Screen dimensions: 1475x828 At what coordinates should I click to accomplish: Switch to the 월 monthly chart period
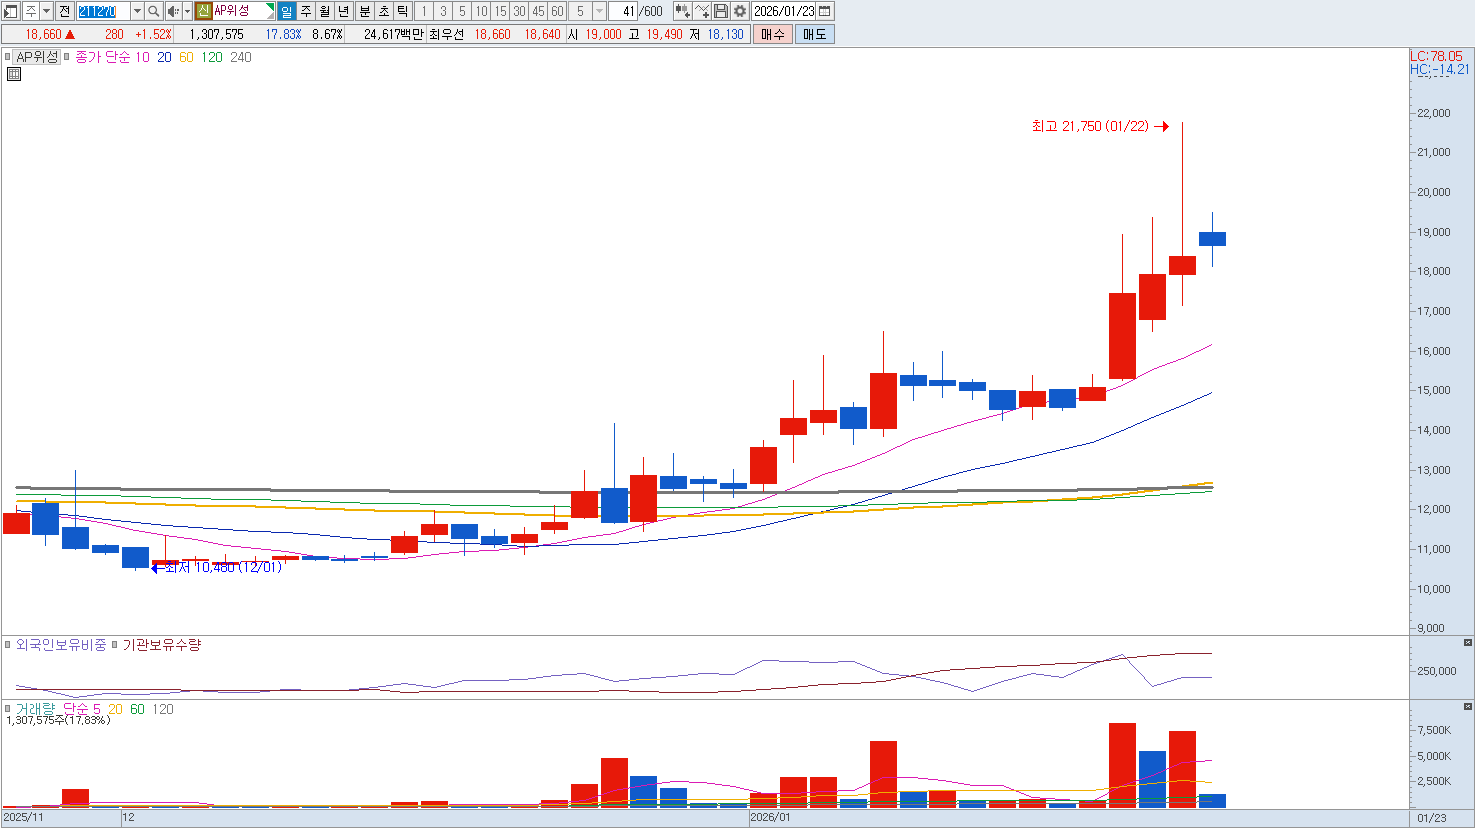coord(325,11)
